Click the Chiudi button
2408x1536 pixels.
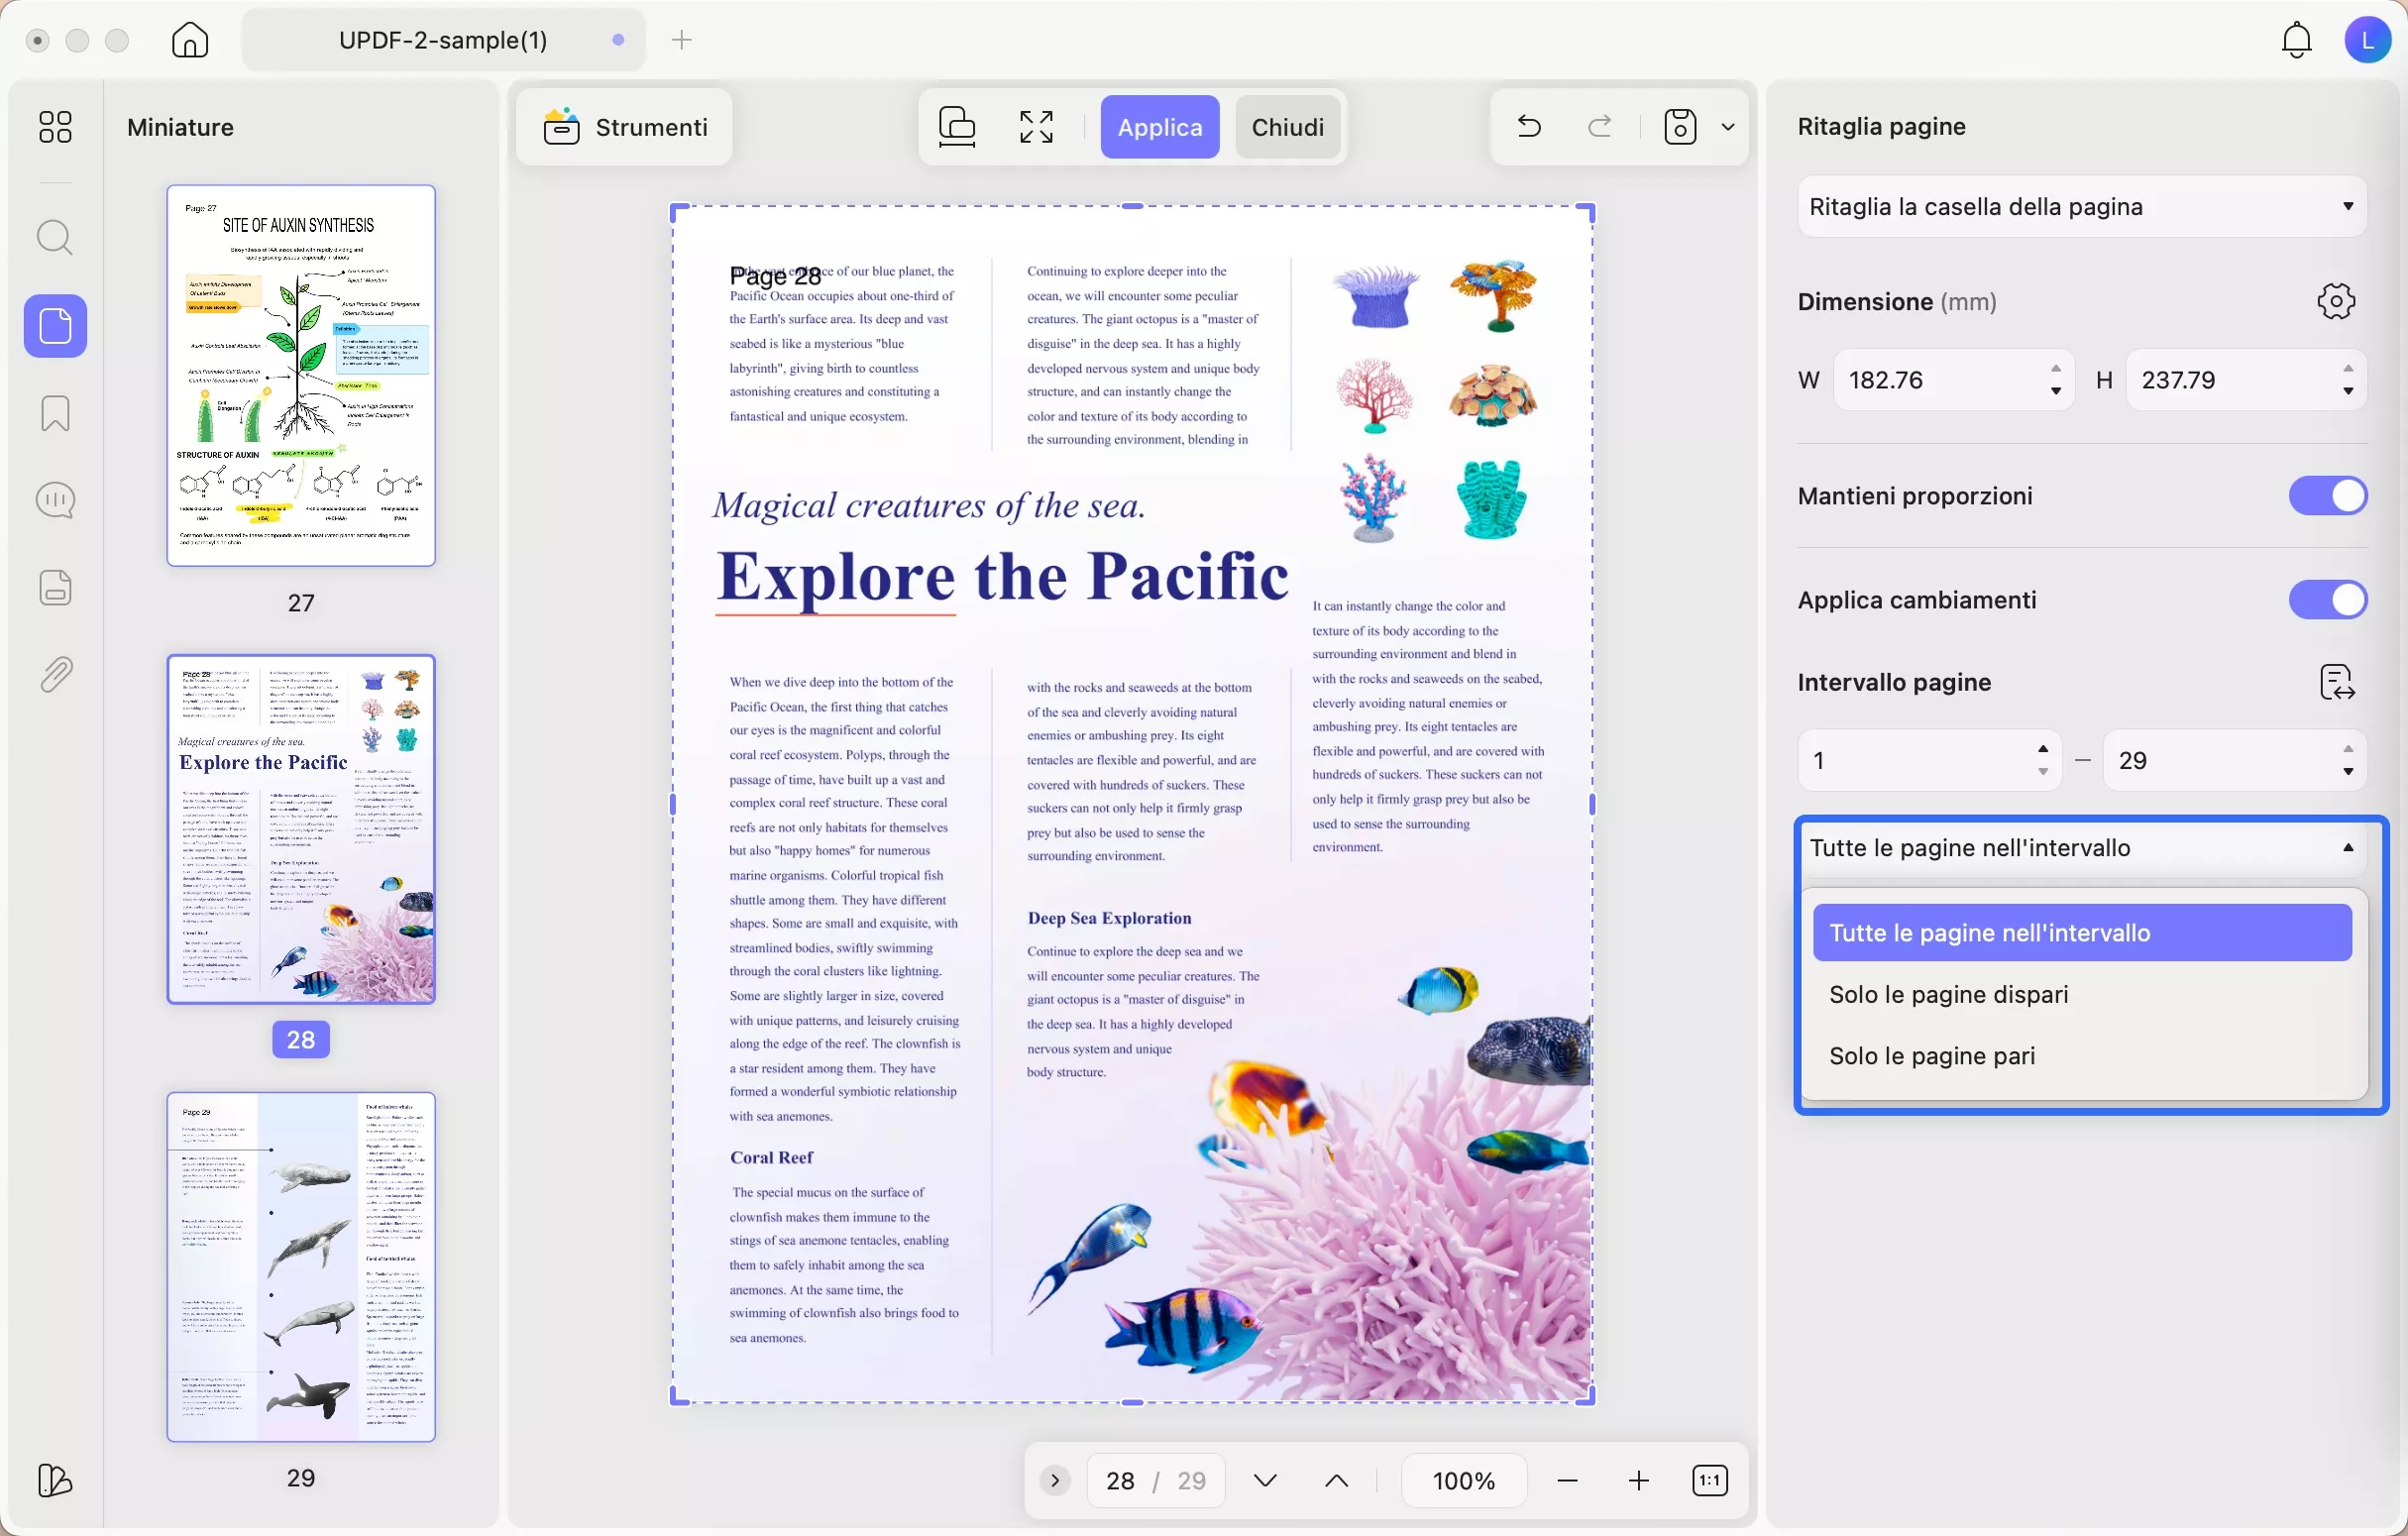[1287, 127]
